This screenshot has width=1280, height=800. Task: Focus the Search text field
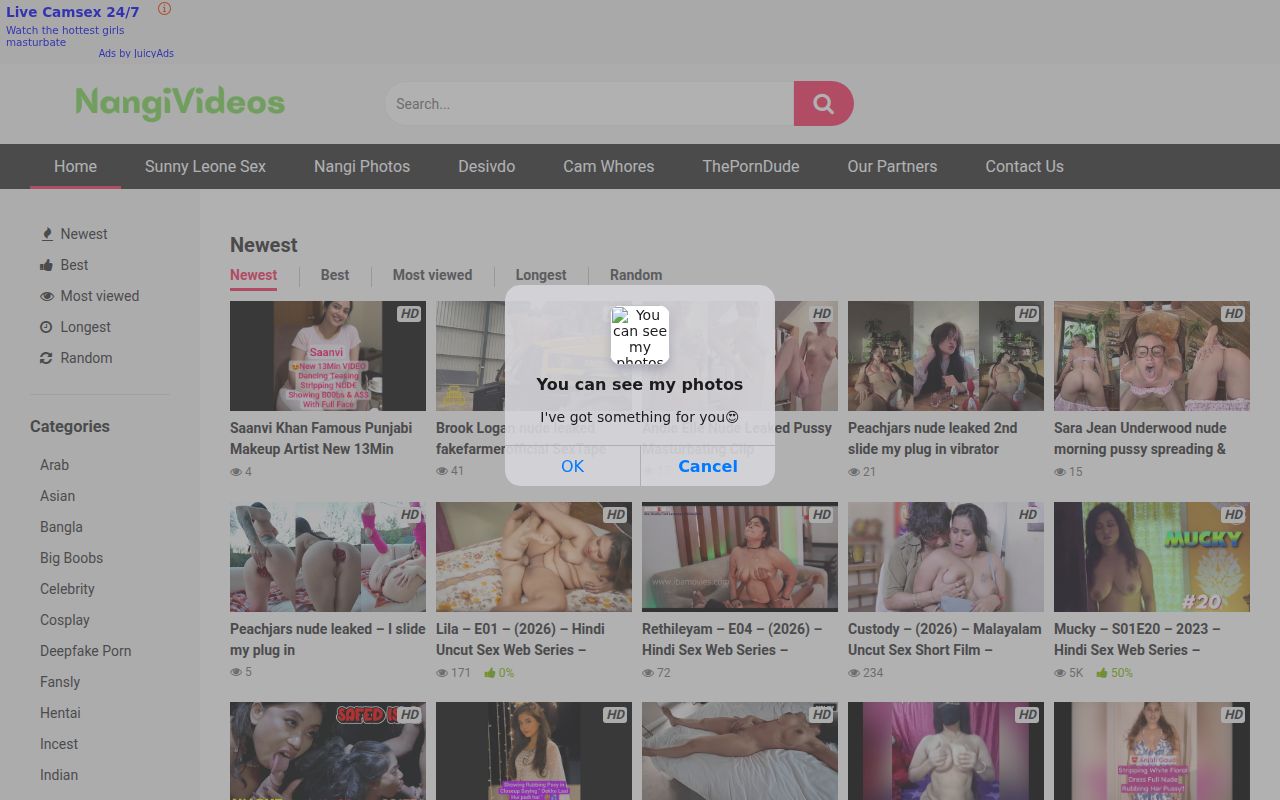[589, 104]
